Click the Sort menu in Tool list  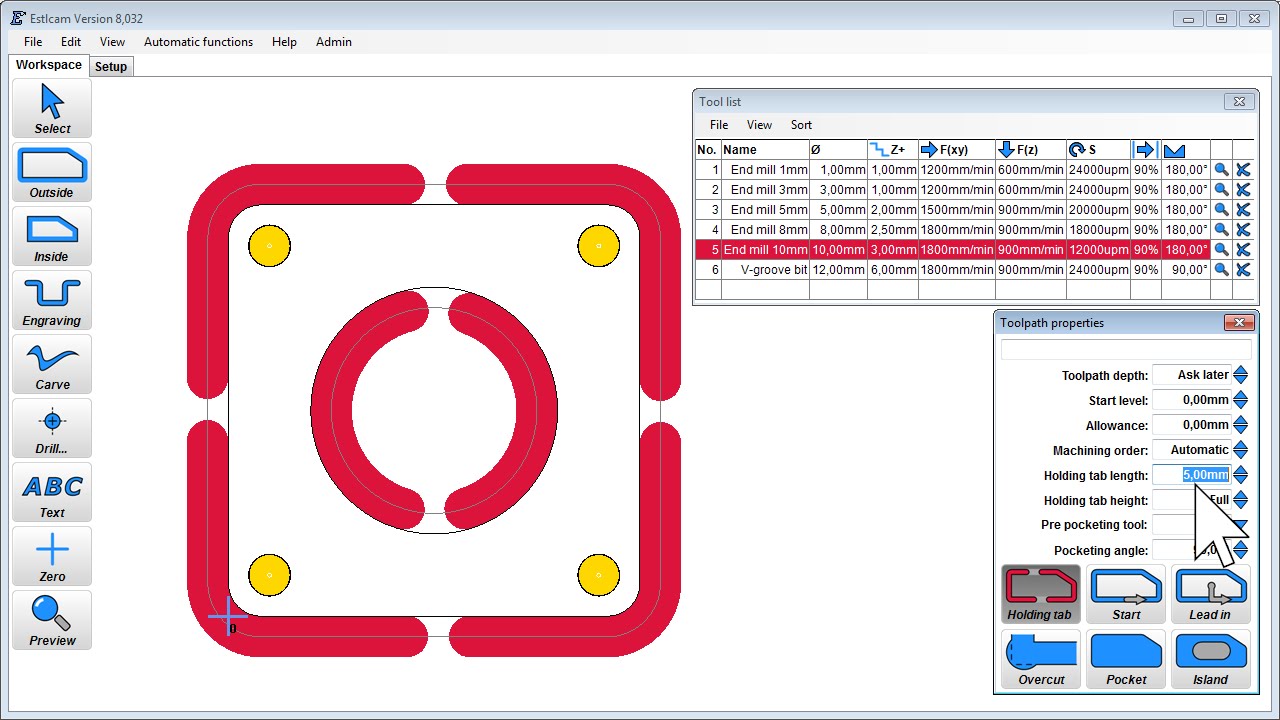click(801, 125)
